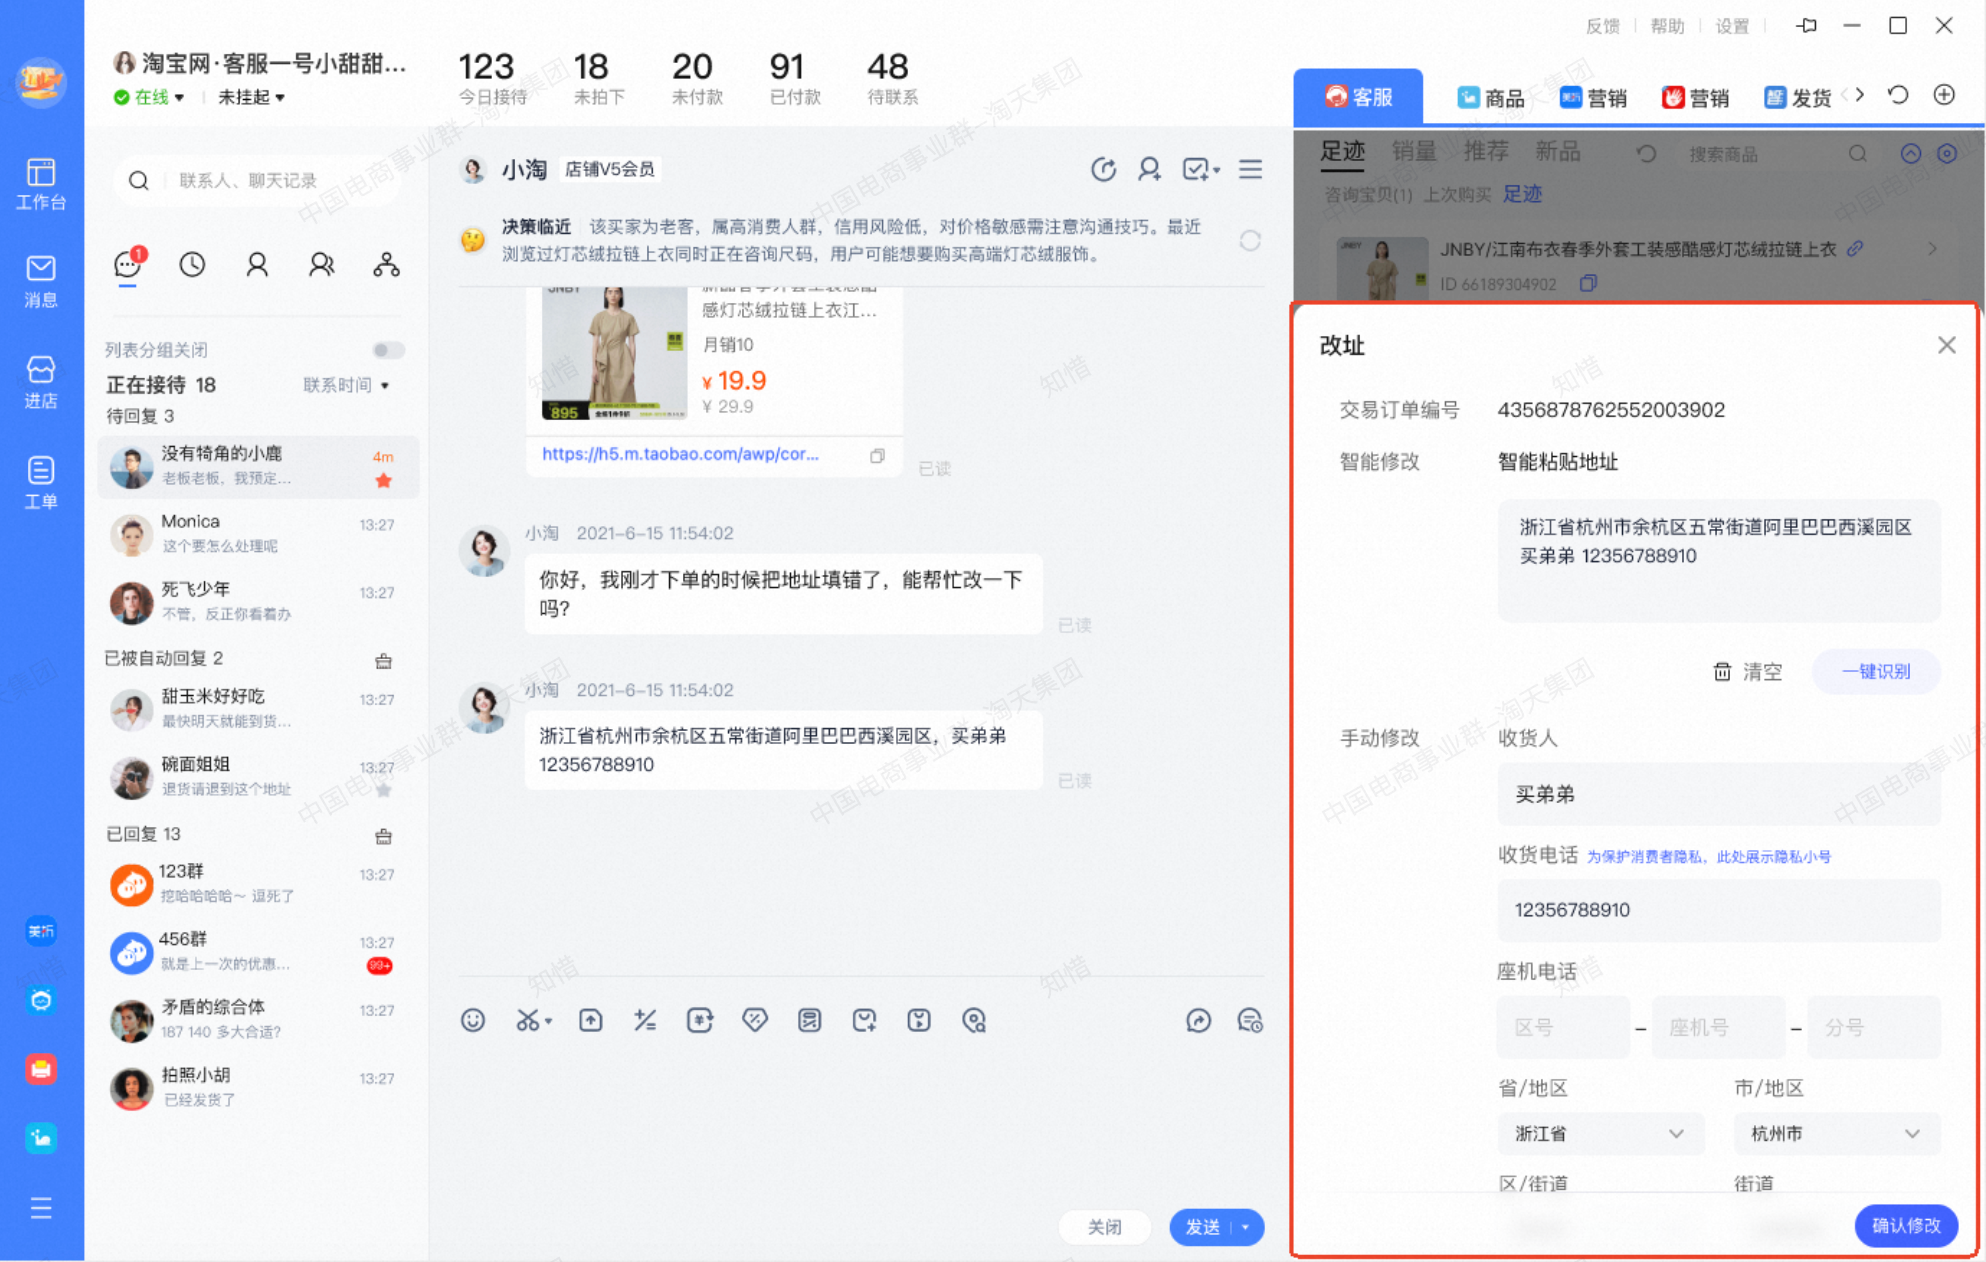Viewport: 1986px width, 1262px height.
Task: Select the recent history clock icon
Action: pos(192,265)
